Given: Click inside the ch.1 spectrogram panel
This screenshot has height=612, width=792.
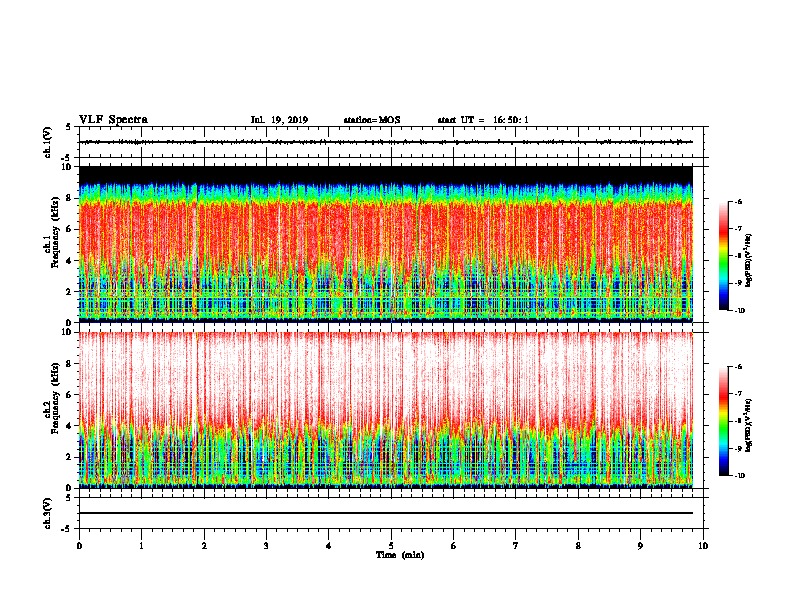Looking at the screenshot, I should (x=386, y=244).
